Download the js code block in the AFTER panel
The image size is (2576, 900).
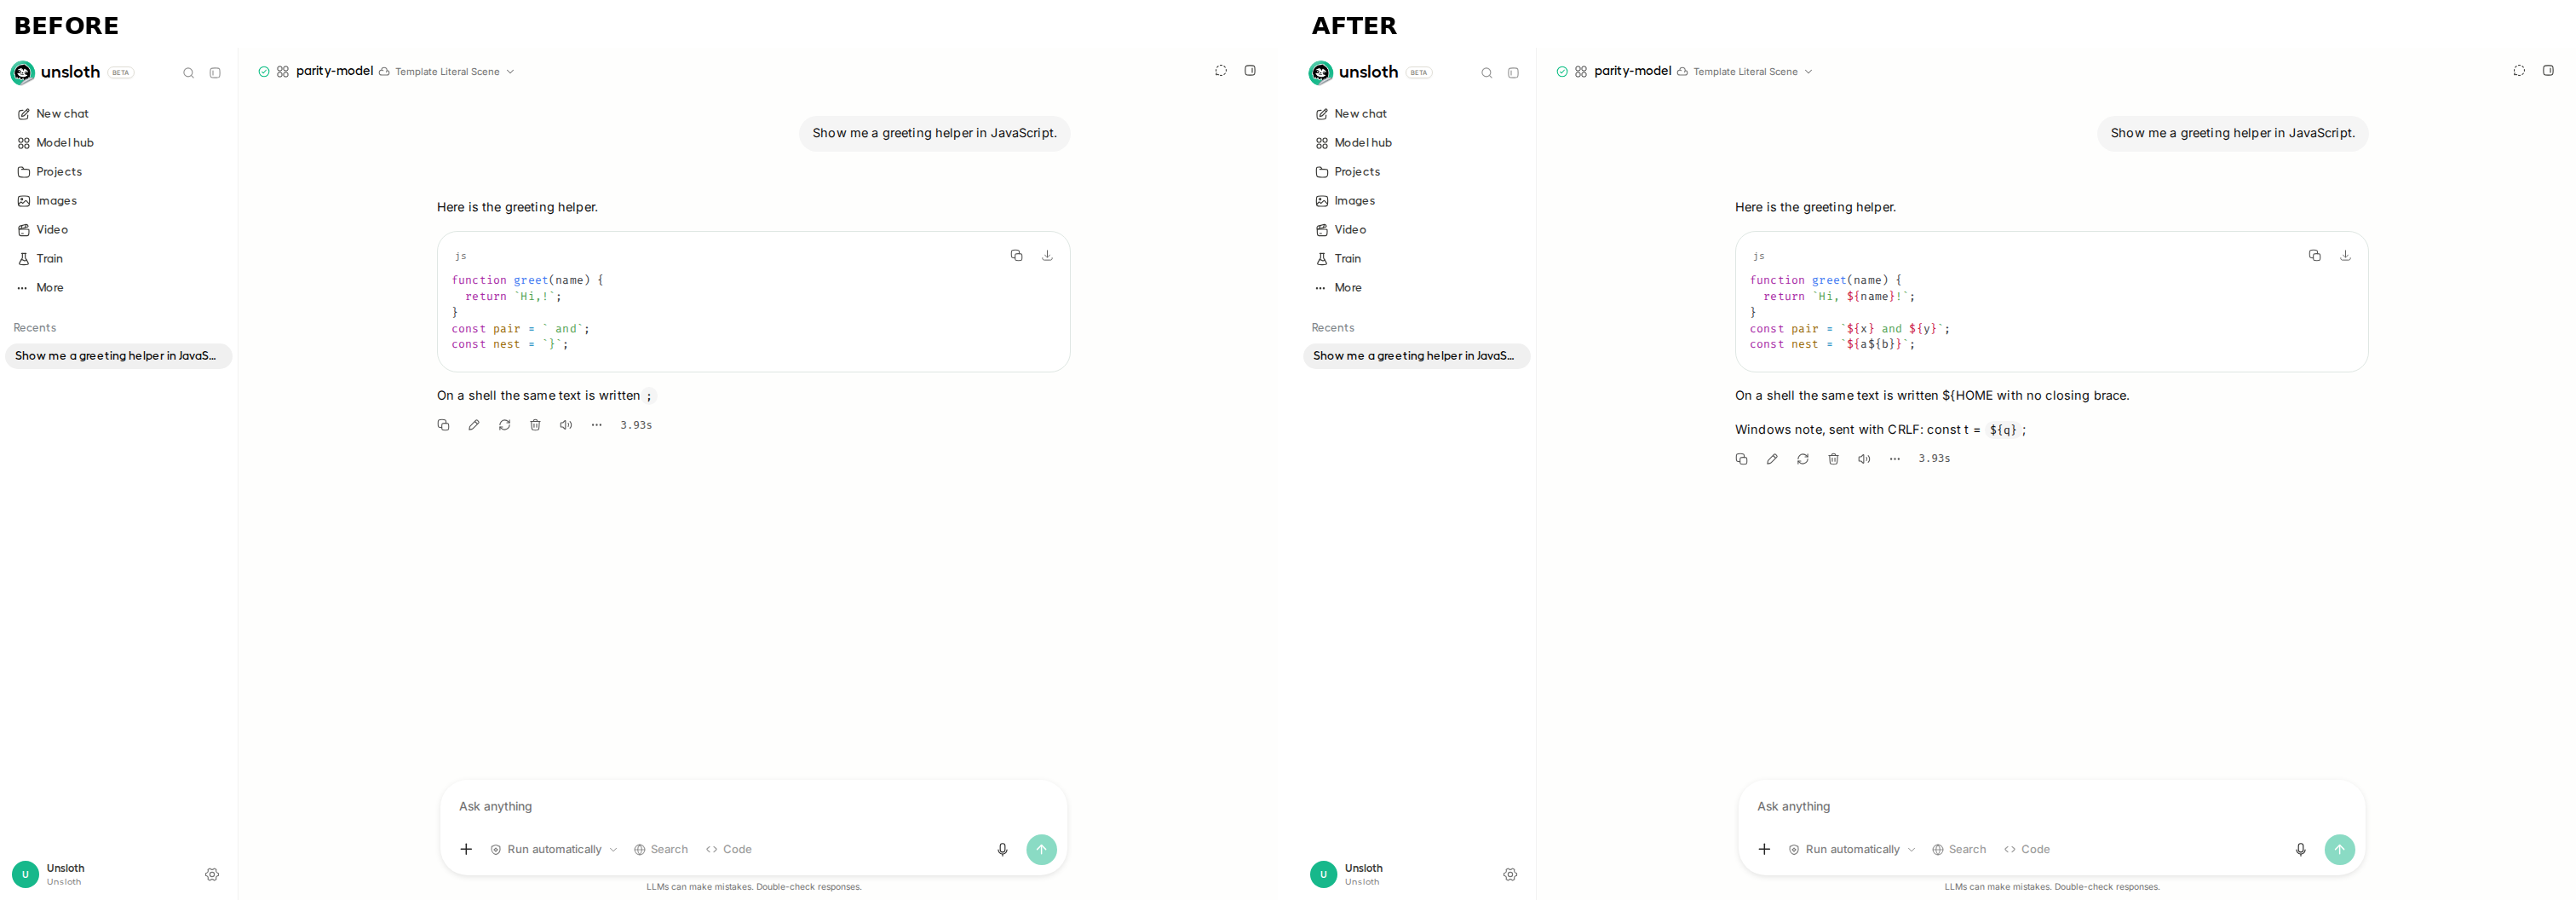[2345, 256]
